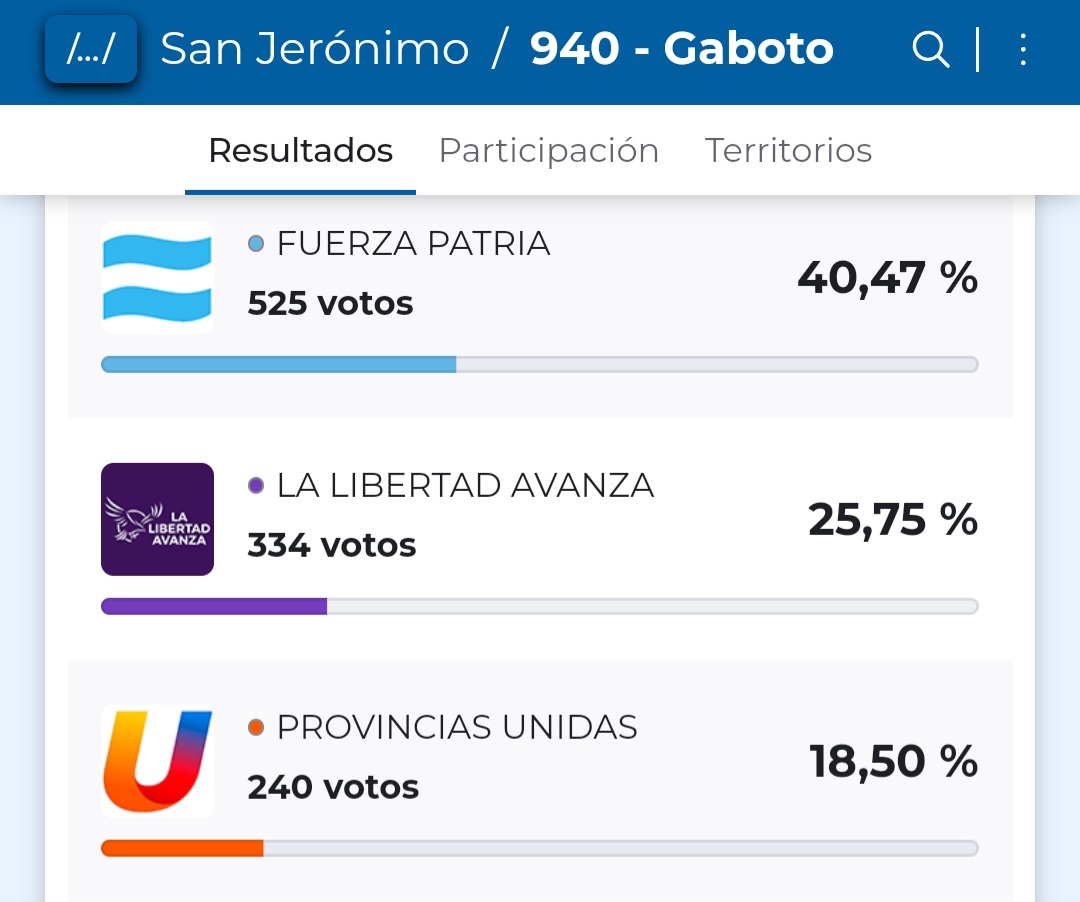Click the orange dot beside Provincias Unidas

(256, 728)
